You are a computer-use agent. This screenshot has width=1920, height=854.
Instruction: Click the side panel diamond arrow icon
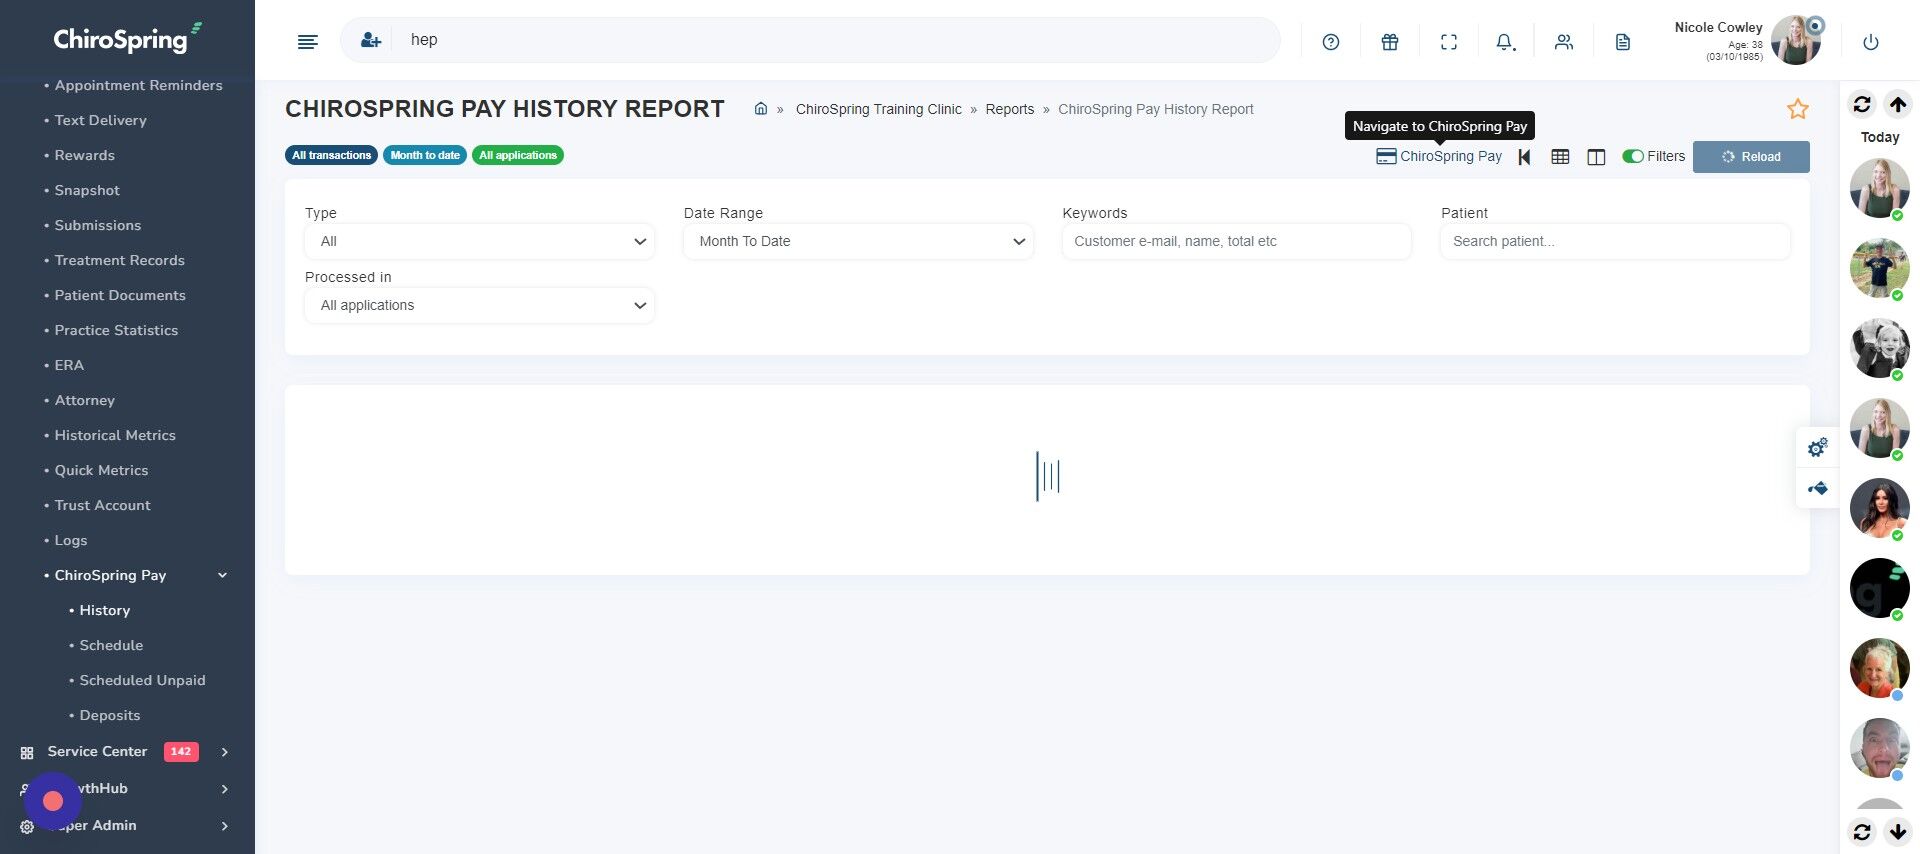pyautogui.click(x=1818, y=488)
